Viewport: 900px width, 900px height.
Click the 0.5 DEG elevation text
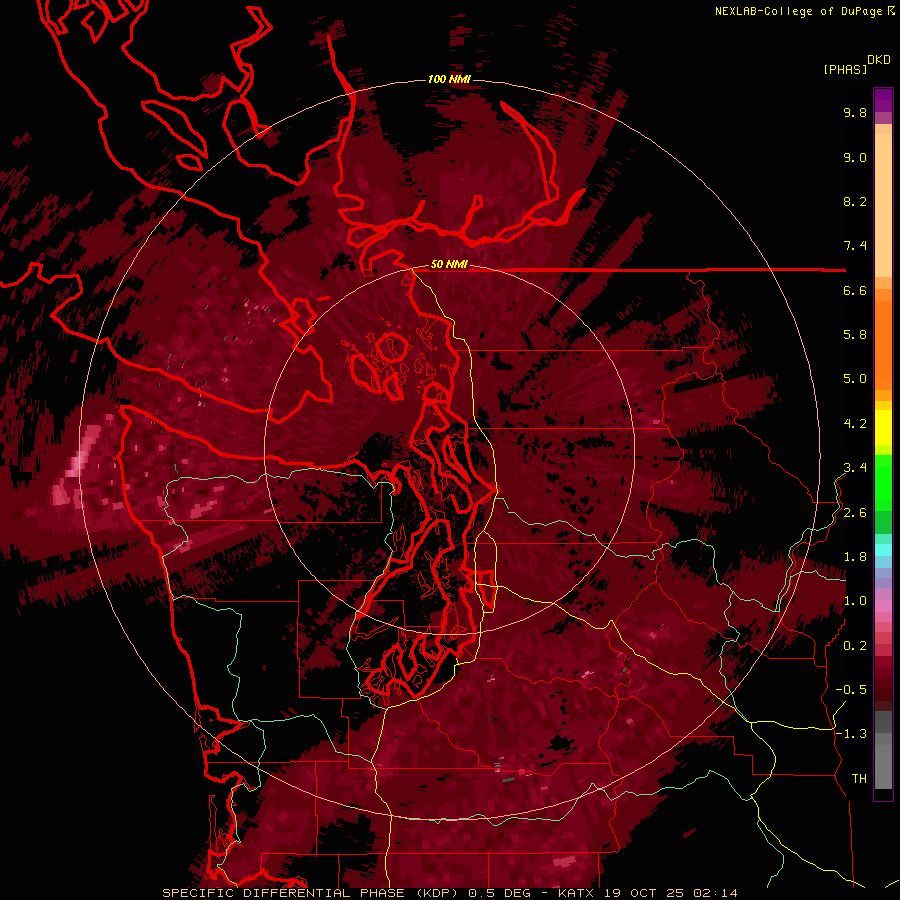point(500,893)
